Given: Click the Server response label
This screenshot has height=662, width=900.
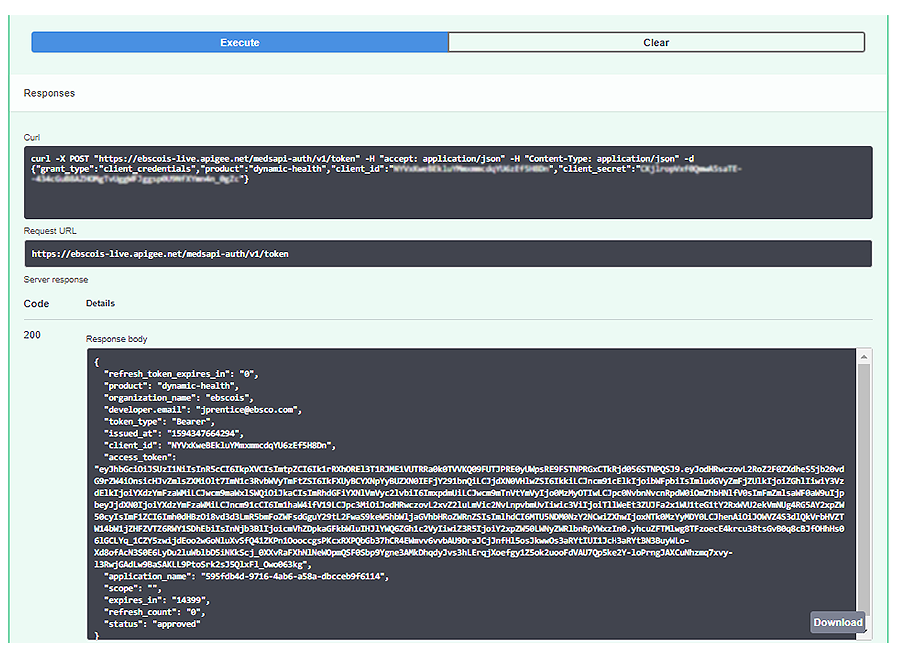Looking at the screenshot, I should coord(57,279).
